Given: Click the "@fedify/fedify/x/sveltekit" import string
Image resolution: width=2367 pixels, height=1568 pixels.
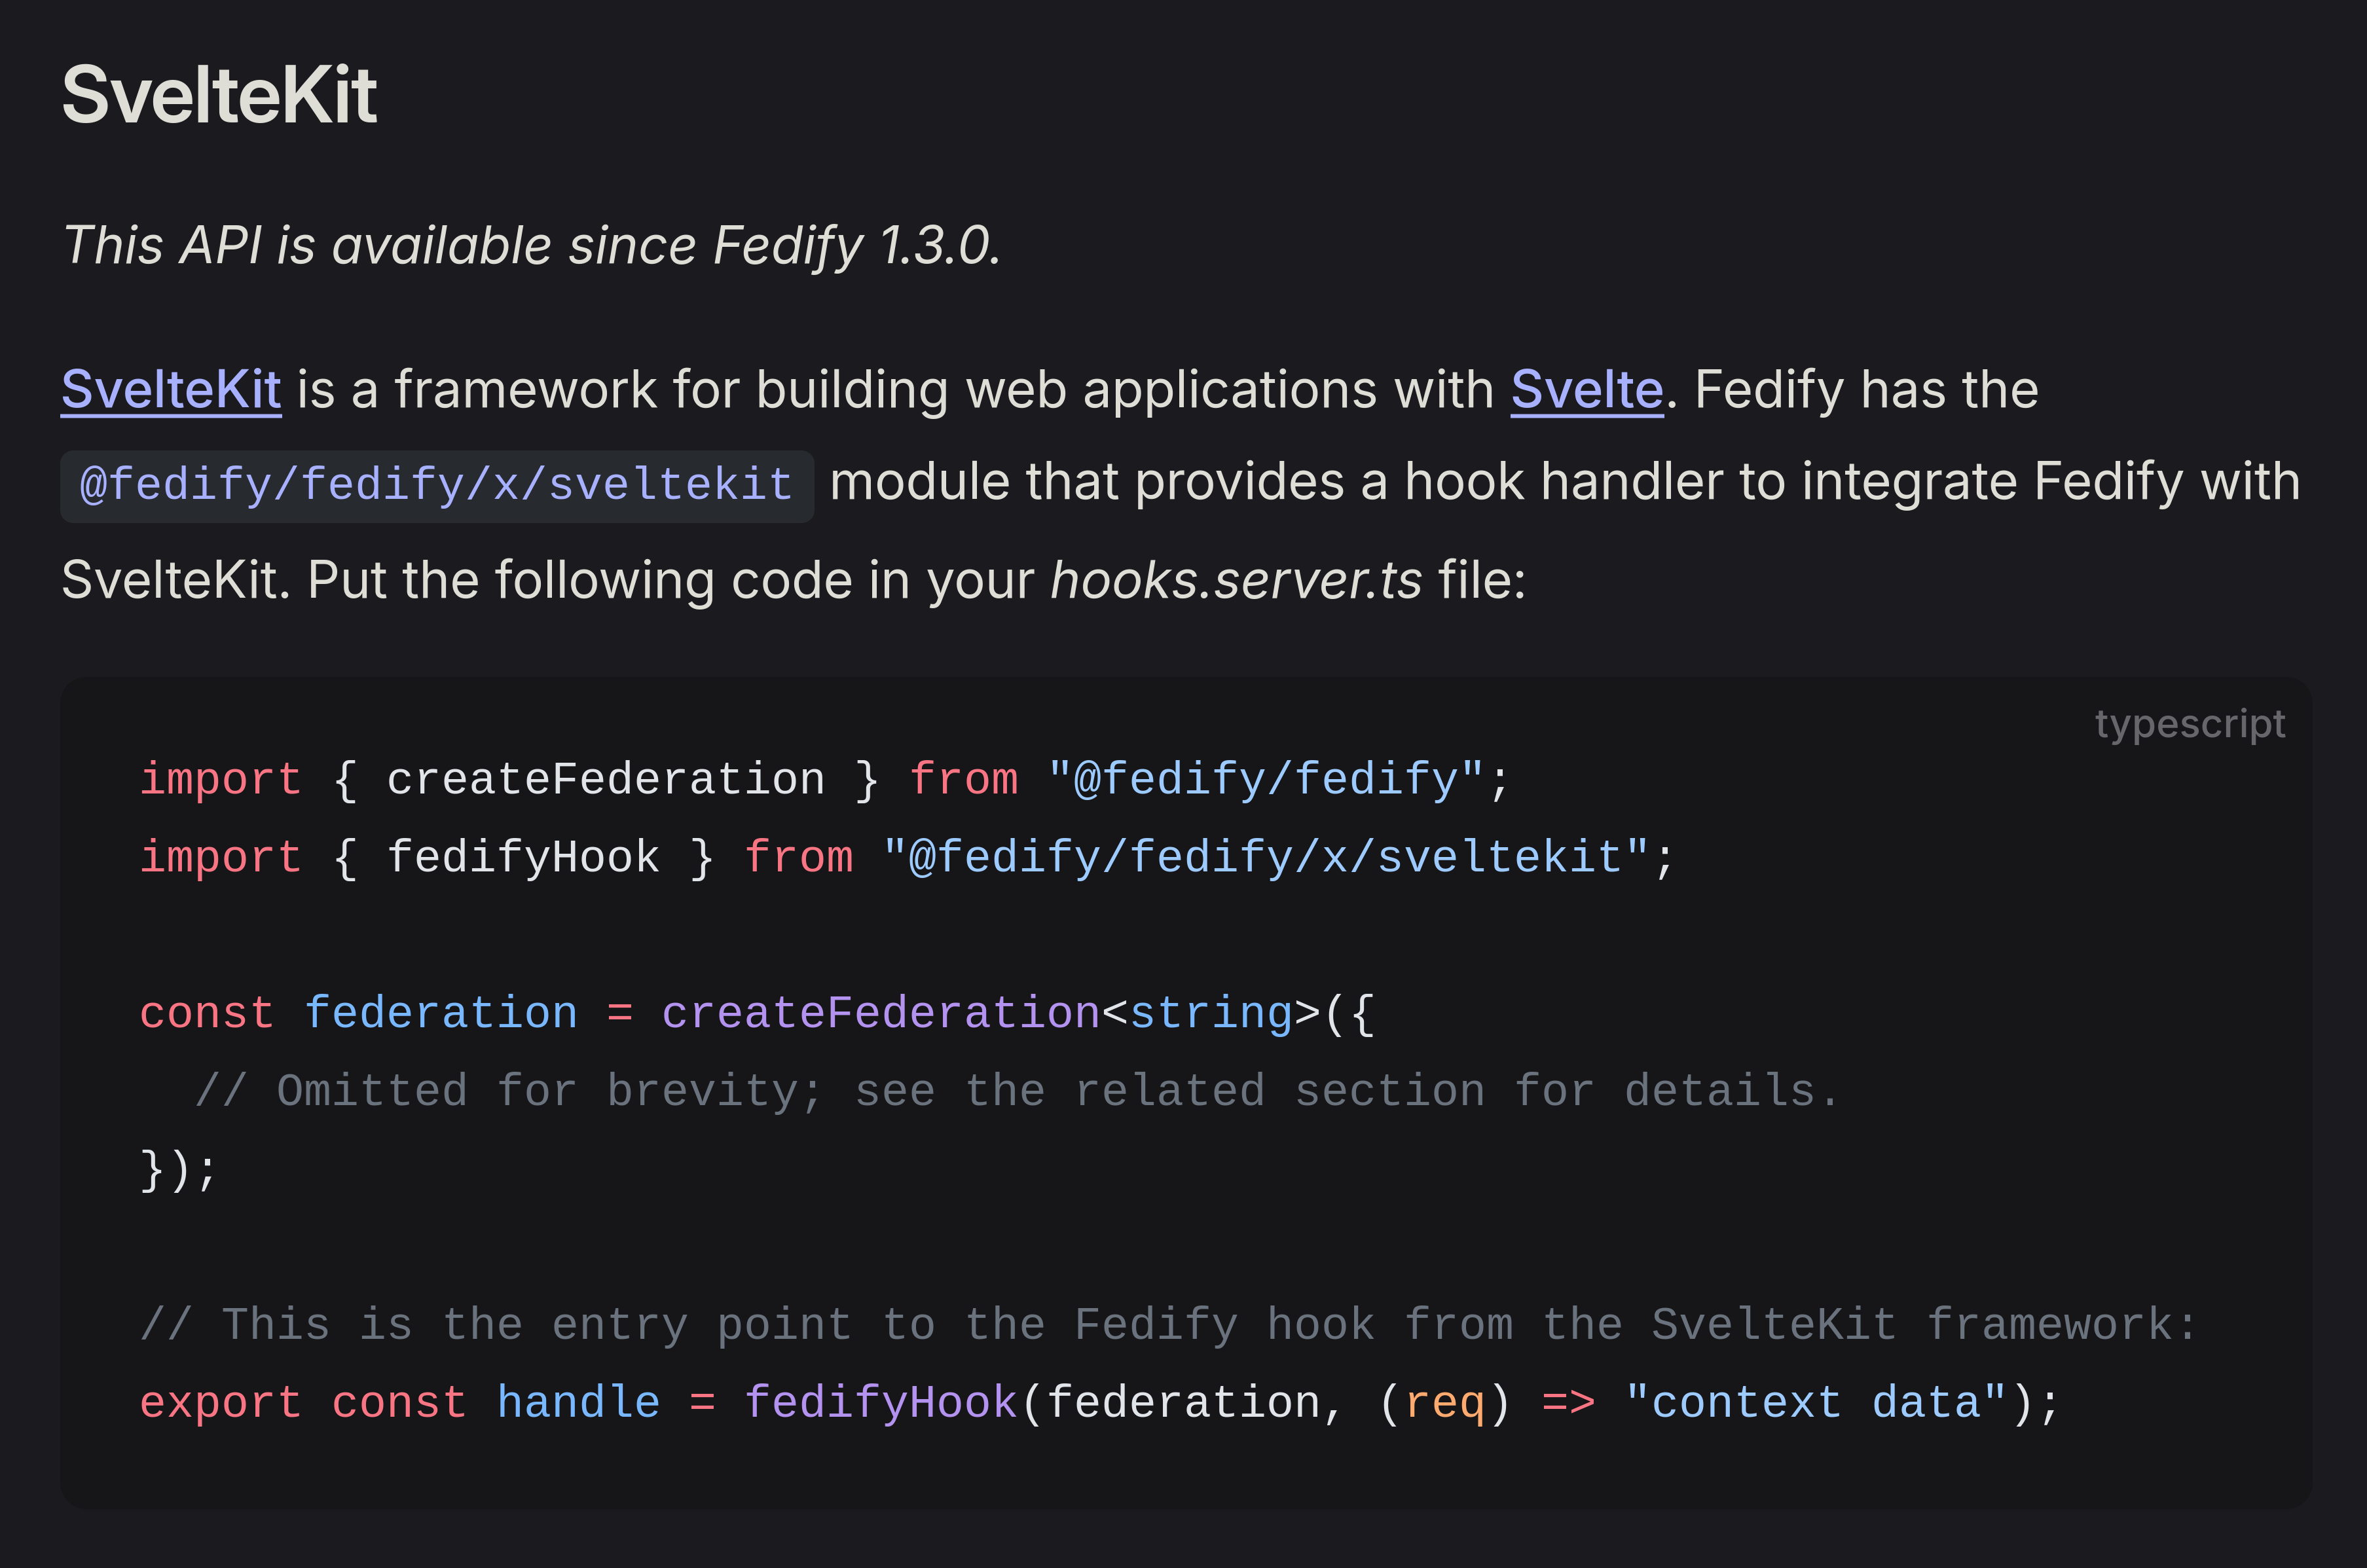Looking at the screenshot, I should [x=1265, y=858].
